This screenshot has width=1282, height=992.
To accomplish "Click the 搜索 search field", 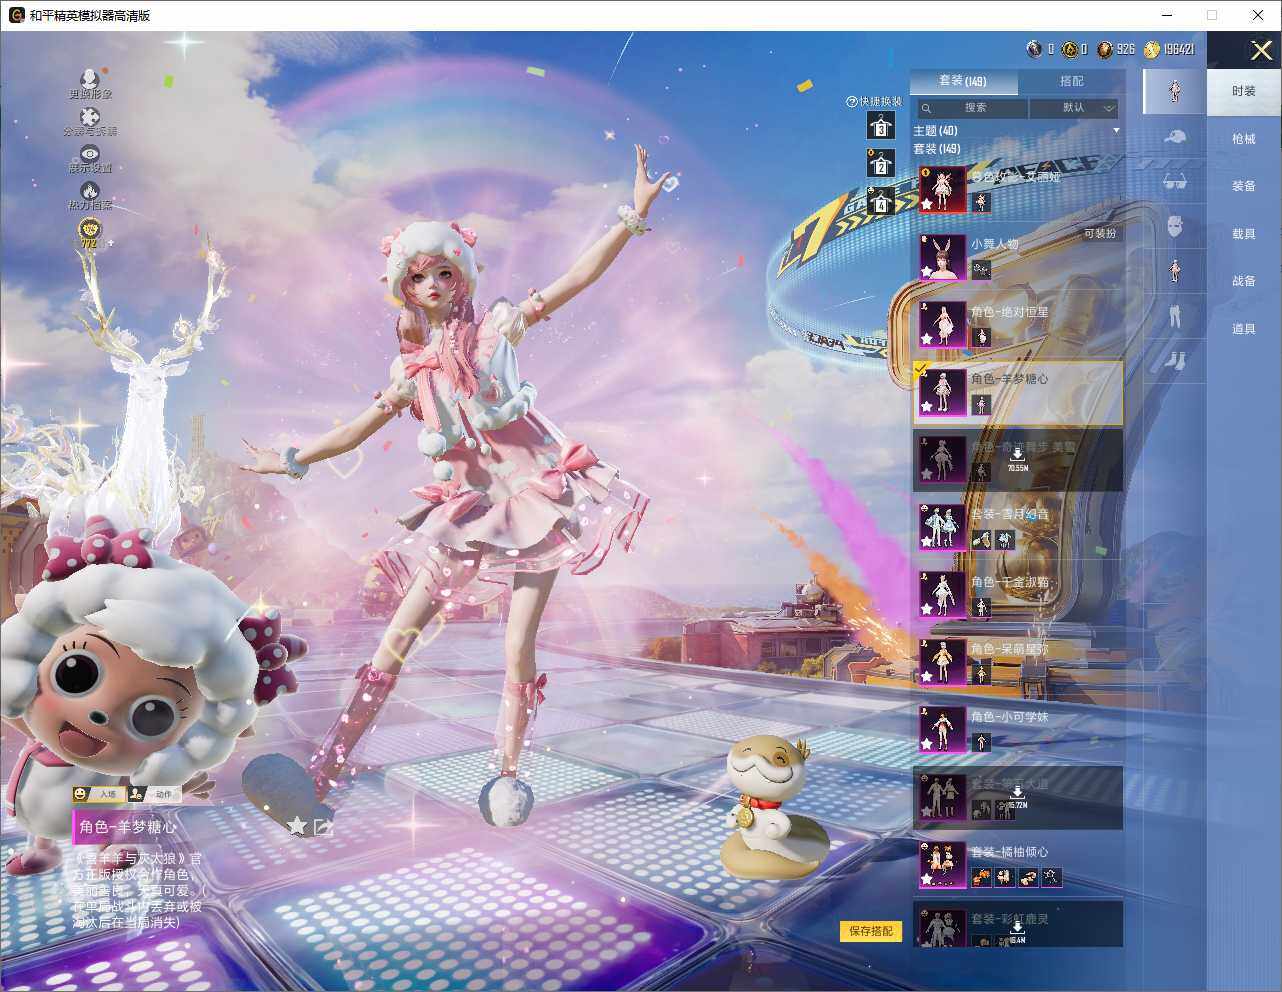I will pyautogui.click(x=972, y=108).
